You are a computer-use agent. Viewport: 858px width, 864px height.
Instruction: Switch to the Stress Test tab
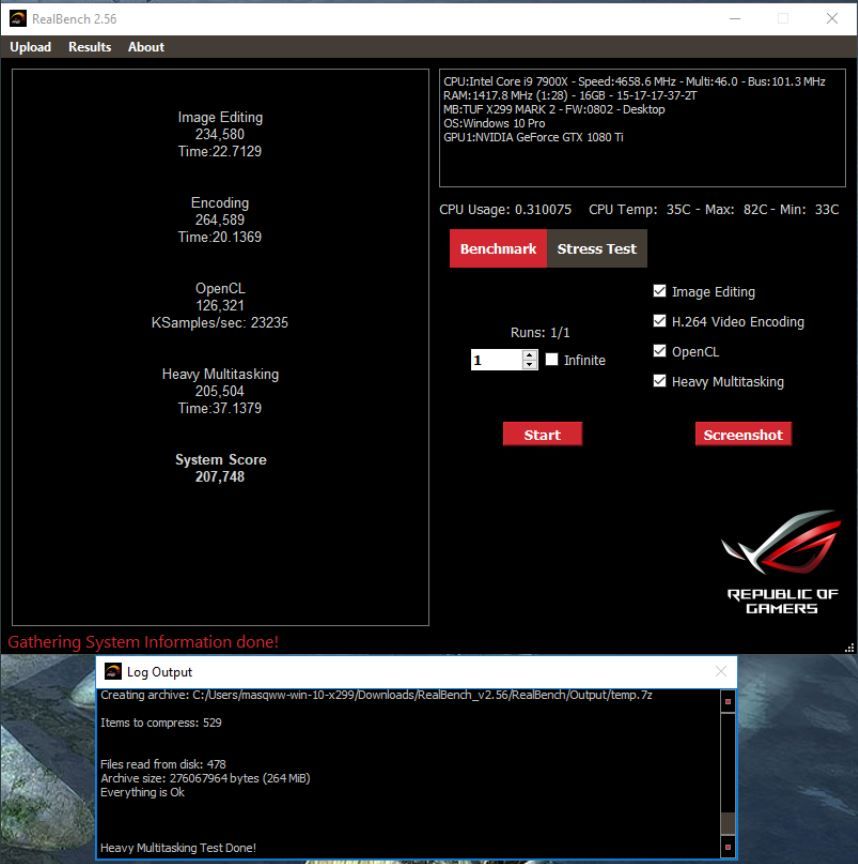[x=597, y=249]
